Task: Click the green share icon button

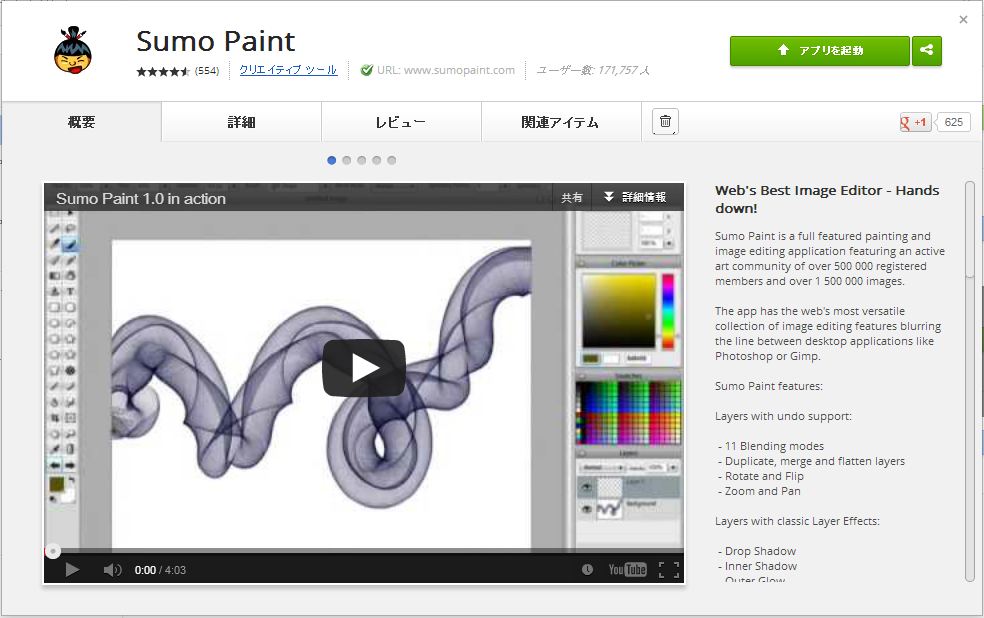Action: [927, 51]
